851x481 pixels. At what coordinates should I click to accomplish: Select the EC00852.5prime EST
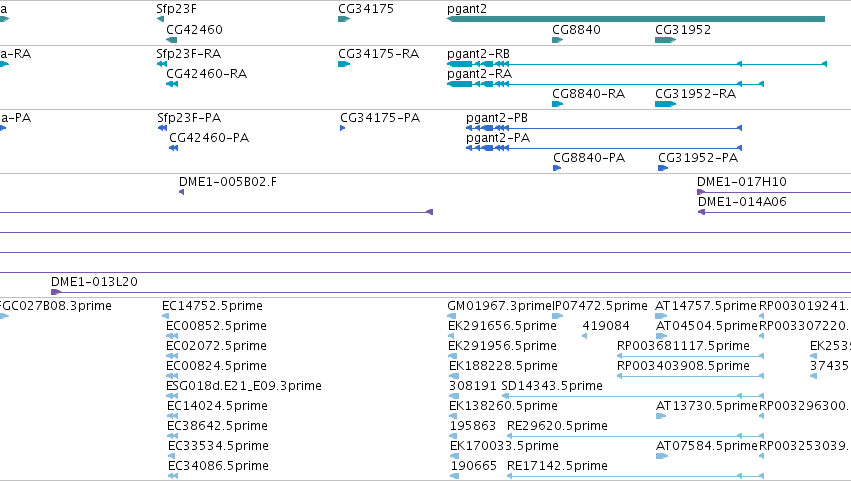coord(172,336)
